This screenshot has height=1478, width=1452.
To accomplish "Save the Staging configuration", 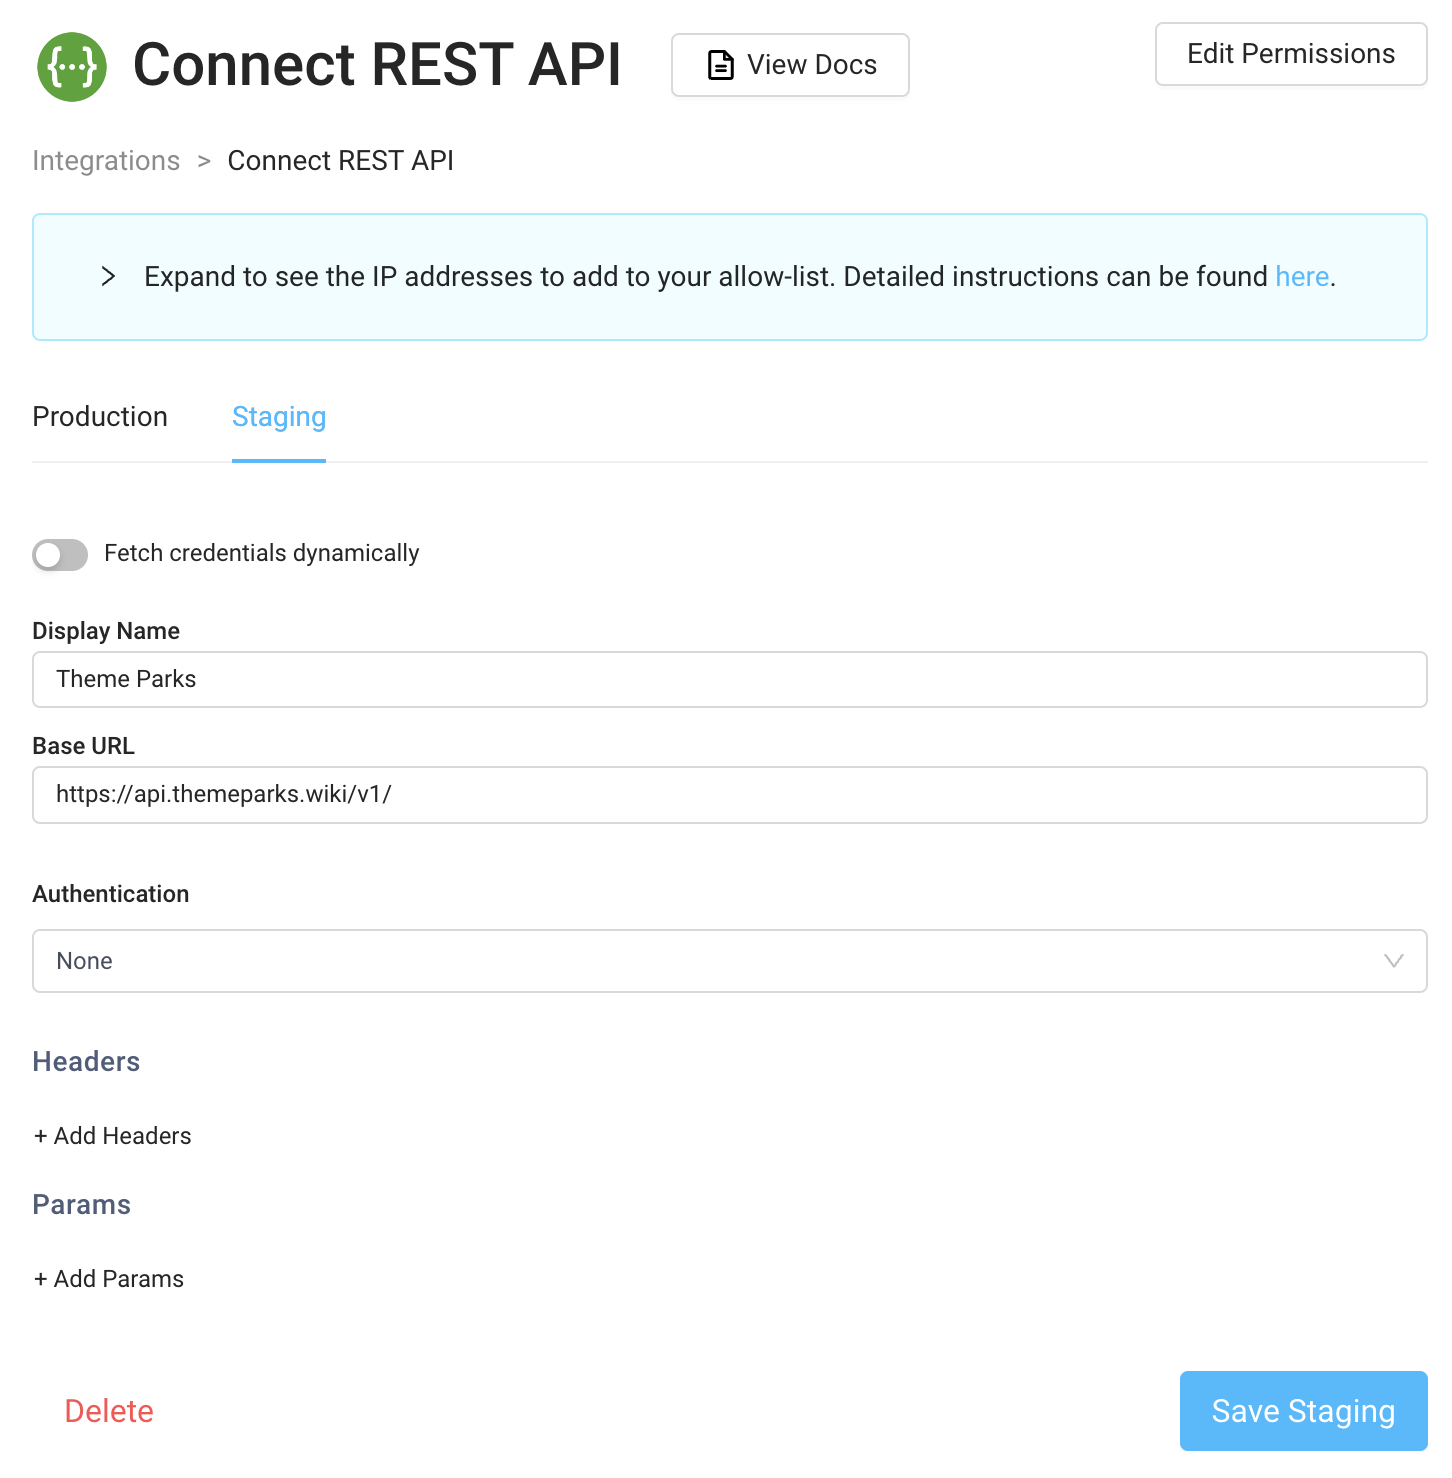I will (1302, 1411).
